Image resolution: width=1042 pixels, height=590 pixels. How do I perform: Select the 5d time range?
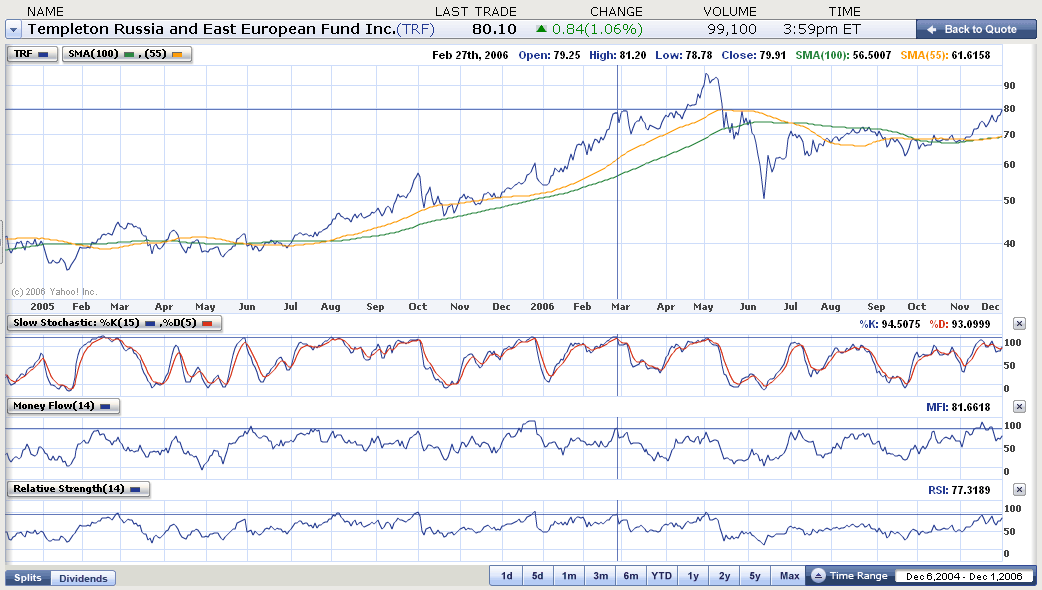point(538,576)
